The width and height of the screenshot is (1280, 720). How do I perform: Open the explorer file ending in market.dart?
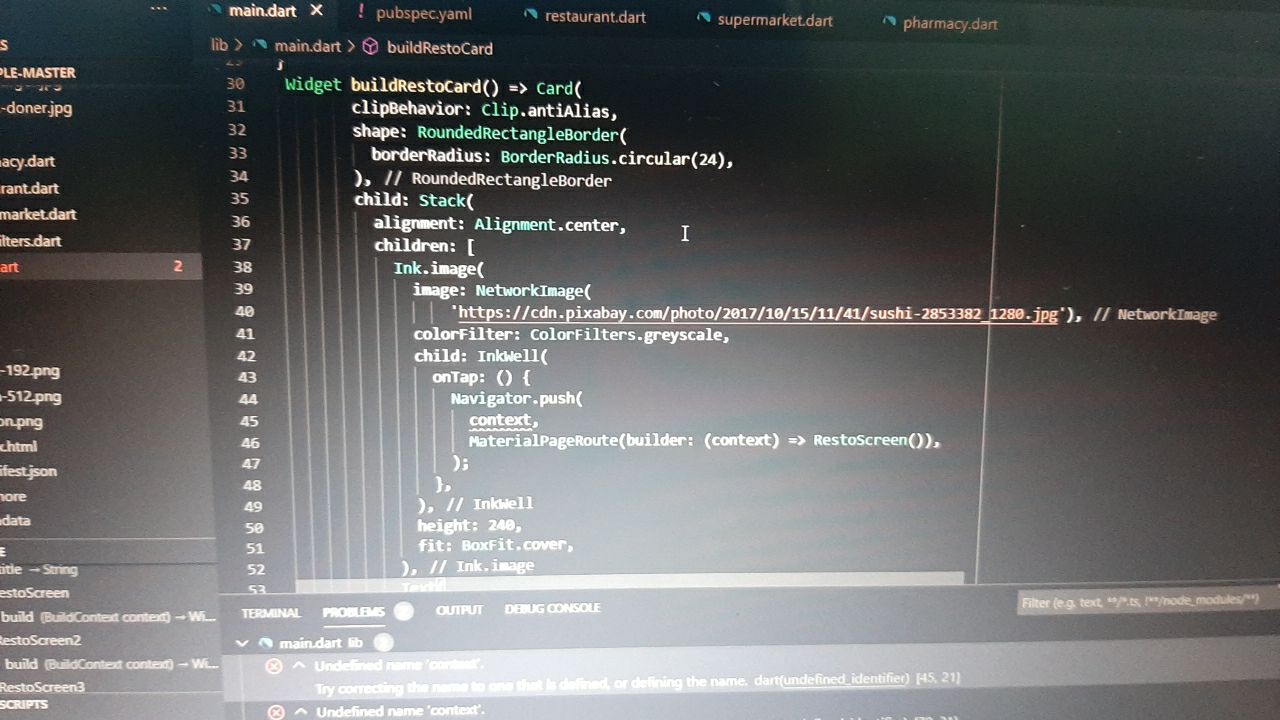point(38,214)
